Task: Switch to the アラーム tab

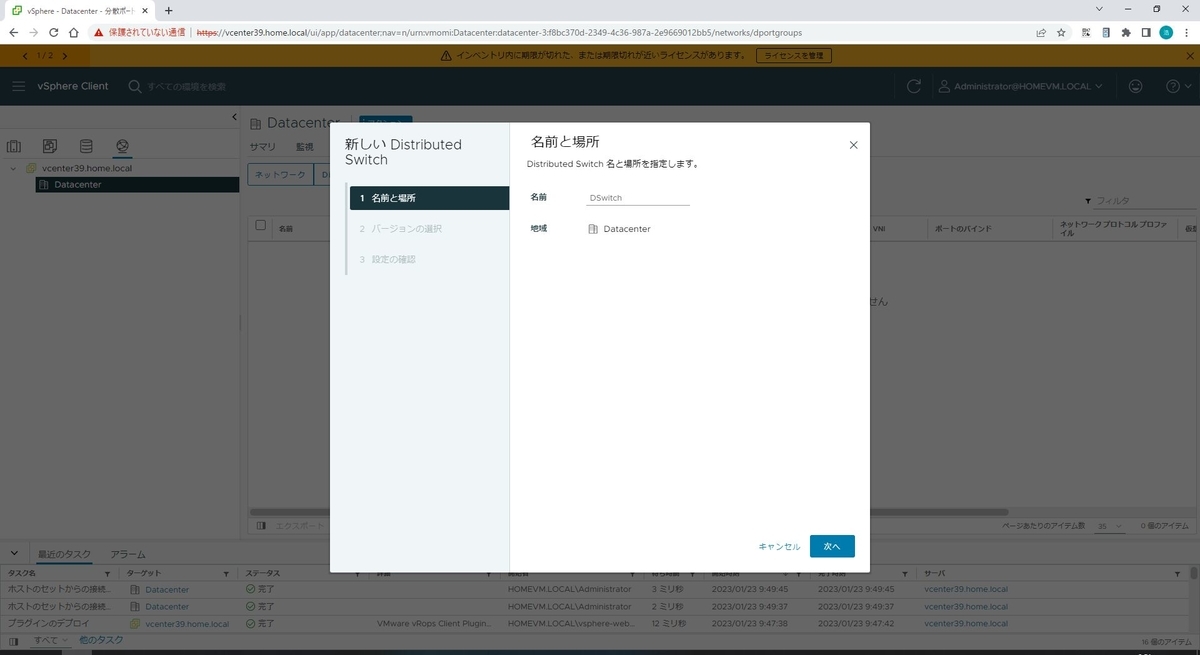Action: click(x=128, y=554)
